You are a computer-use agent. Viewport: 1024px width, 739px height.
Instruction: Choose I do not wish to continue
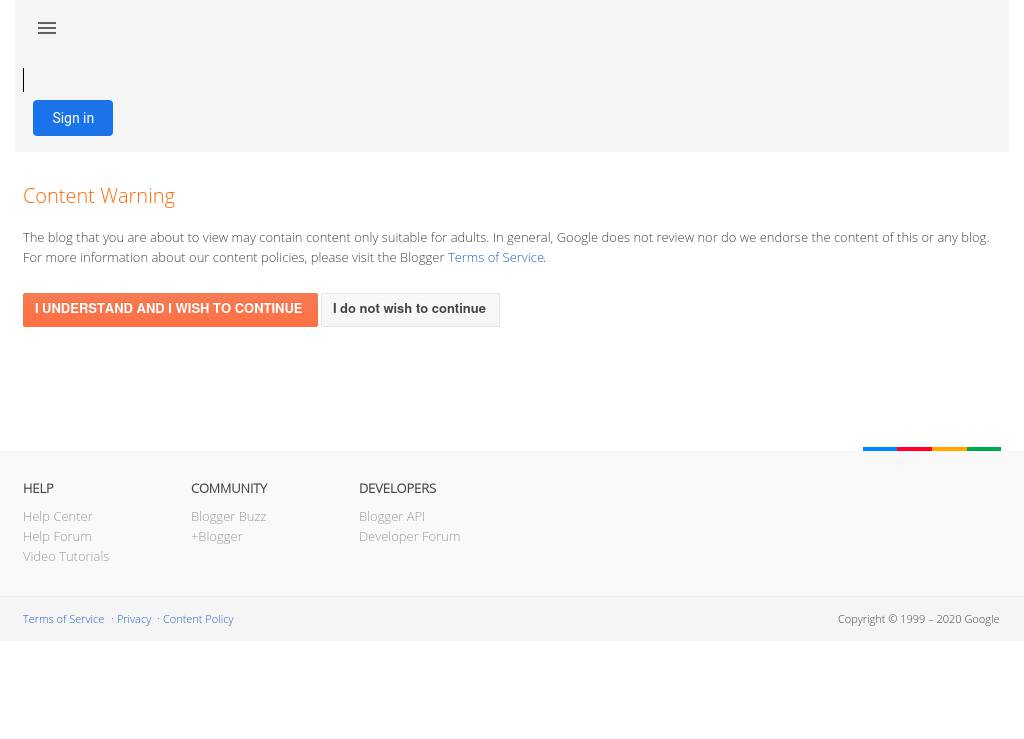tap(409, 310)
